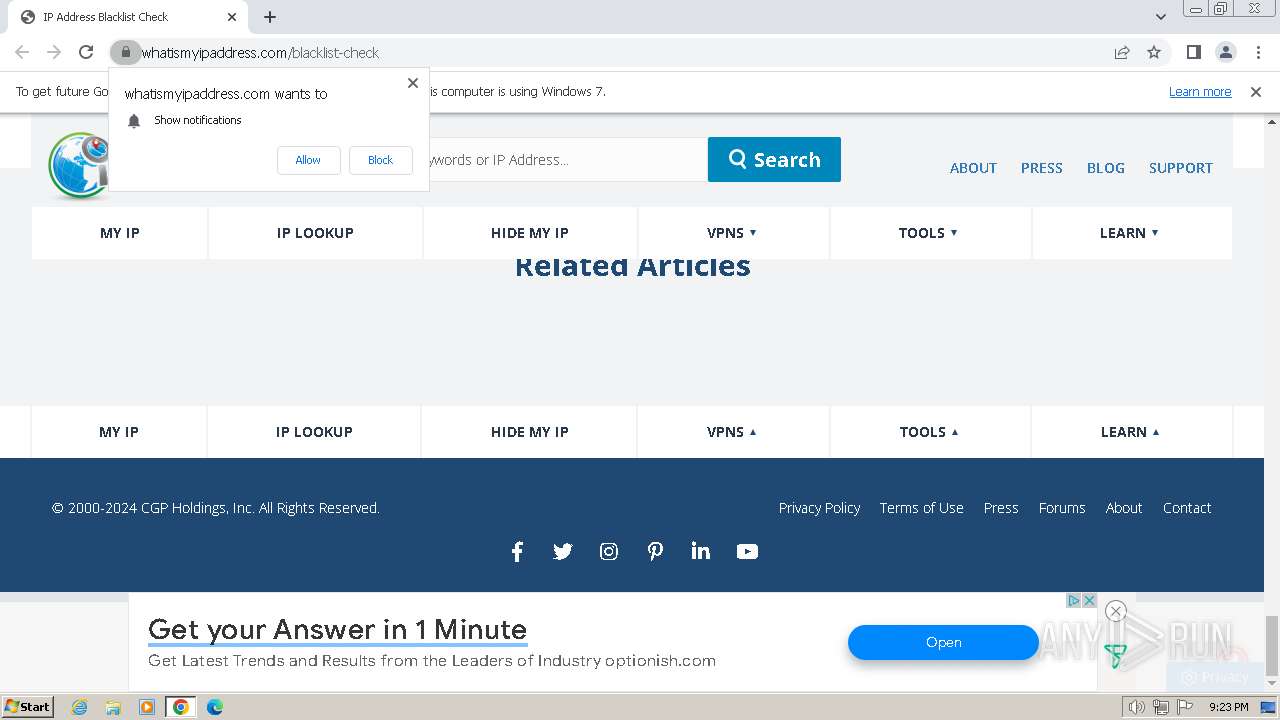
Task: Block notifications from whatismyipaddress.com
Action: [380, 160]
